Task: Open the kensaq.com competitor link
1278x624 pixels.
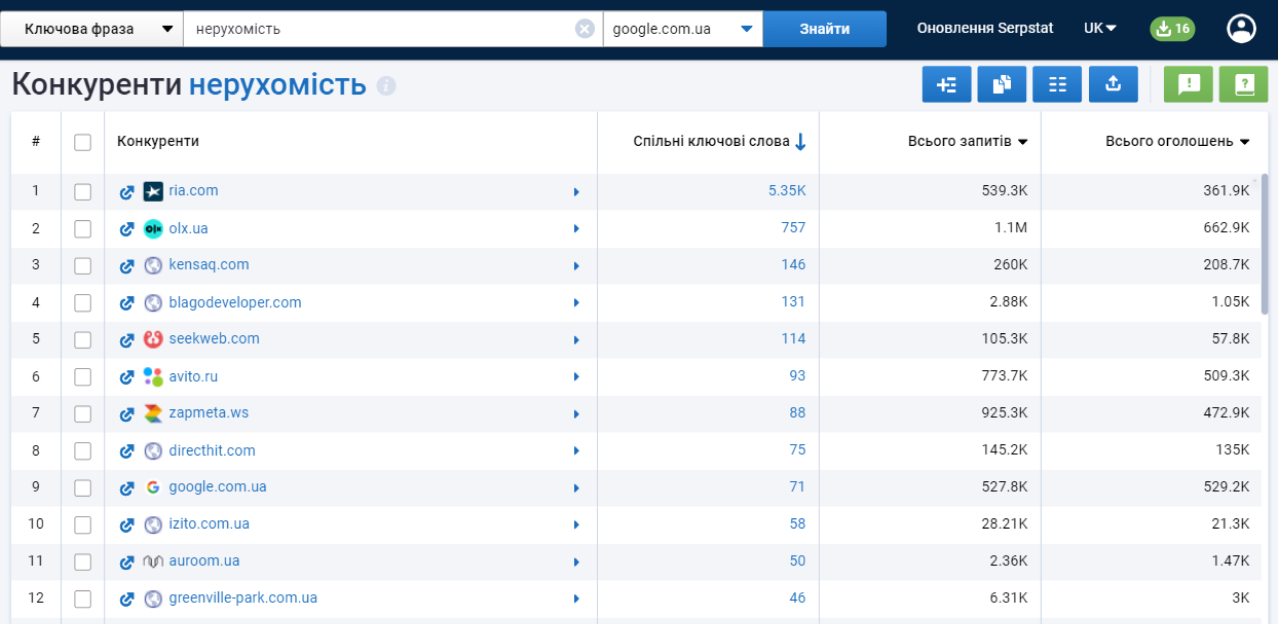Action: pos(209,265)
